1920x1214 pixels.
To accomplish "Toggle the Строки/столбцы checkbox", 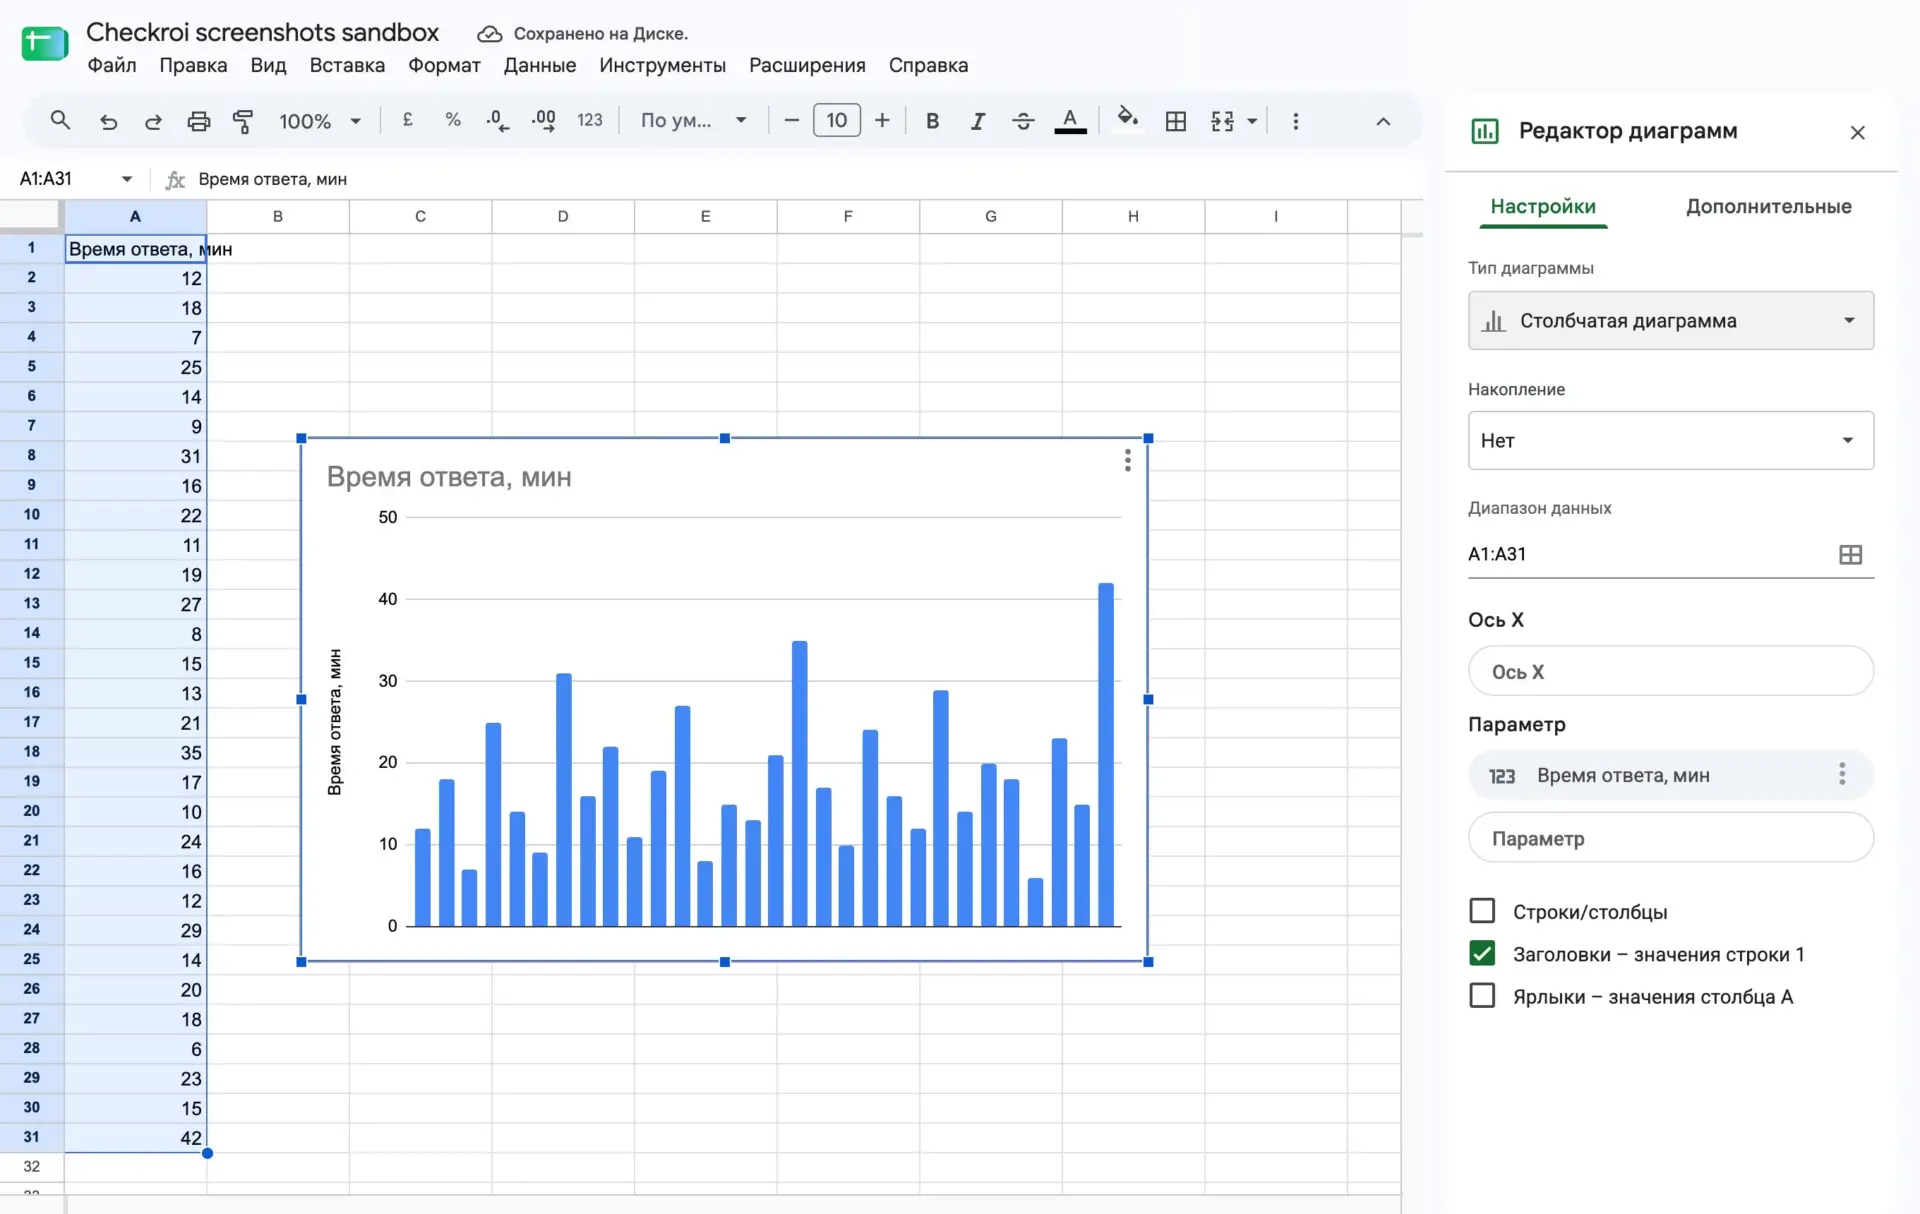I will coord(1482,911).
